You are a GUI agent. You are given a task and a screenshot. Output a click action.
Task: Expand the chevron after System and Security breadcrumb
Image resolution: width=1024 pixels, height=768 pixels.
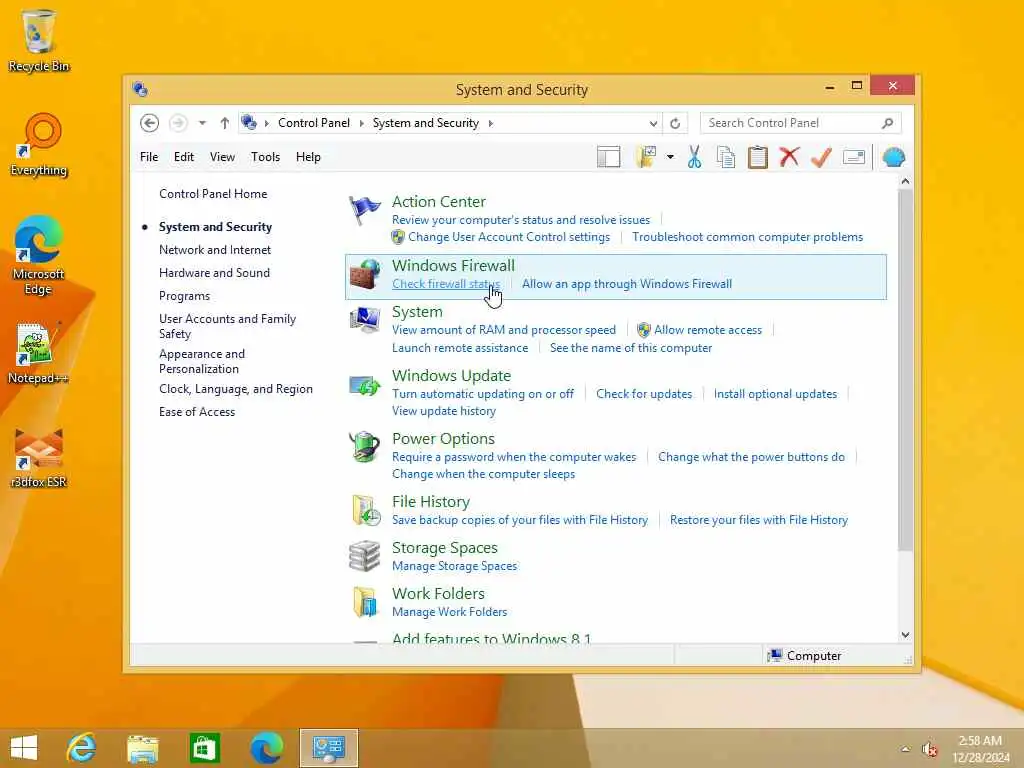(490, 123)
